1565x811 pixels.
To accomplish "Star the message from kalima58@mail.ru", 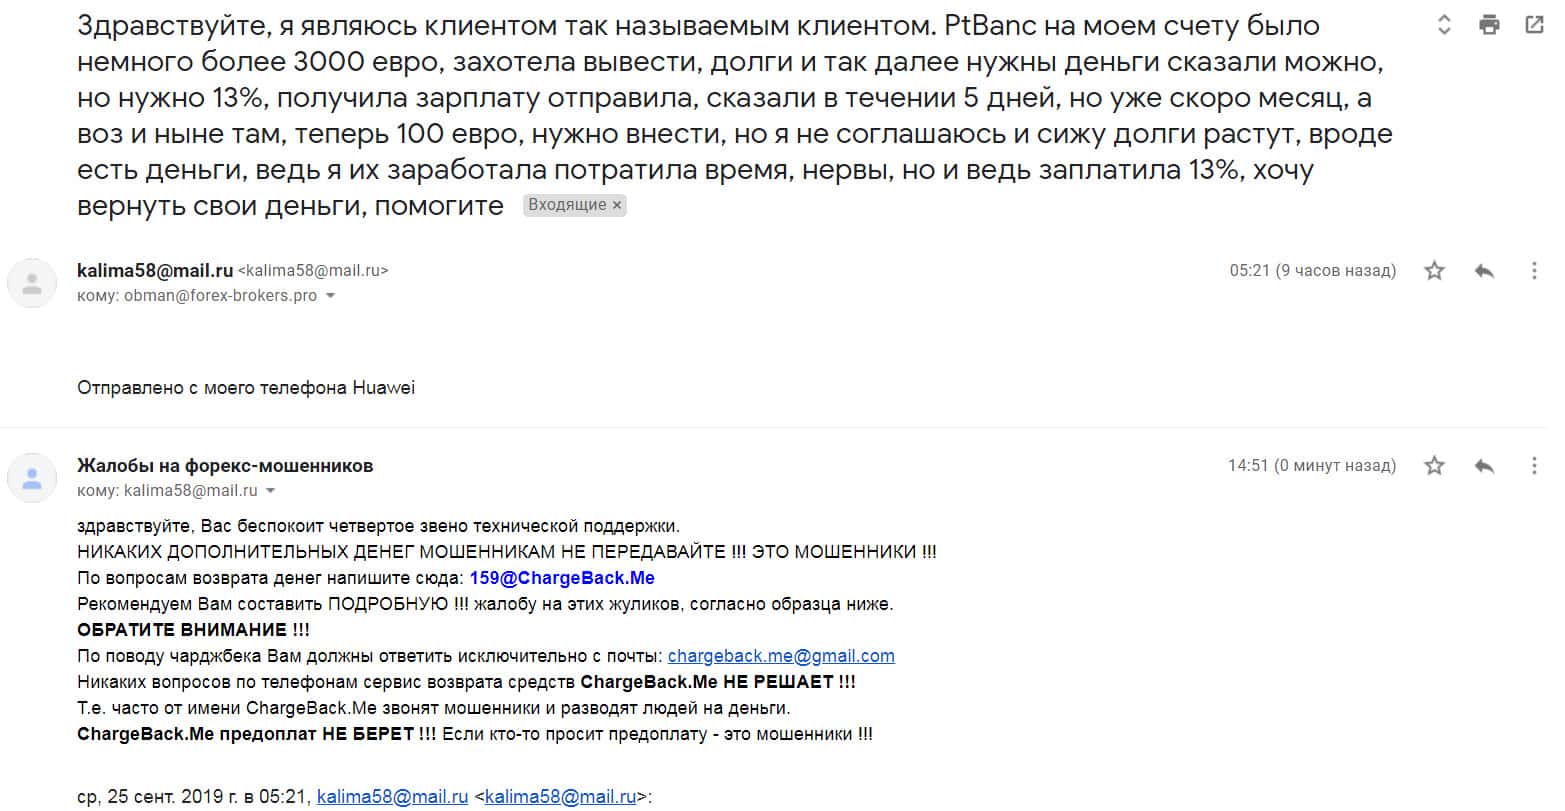I will click(1434, 271).
